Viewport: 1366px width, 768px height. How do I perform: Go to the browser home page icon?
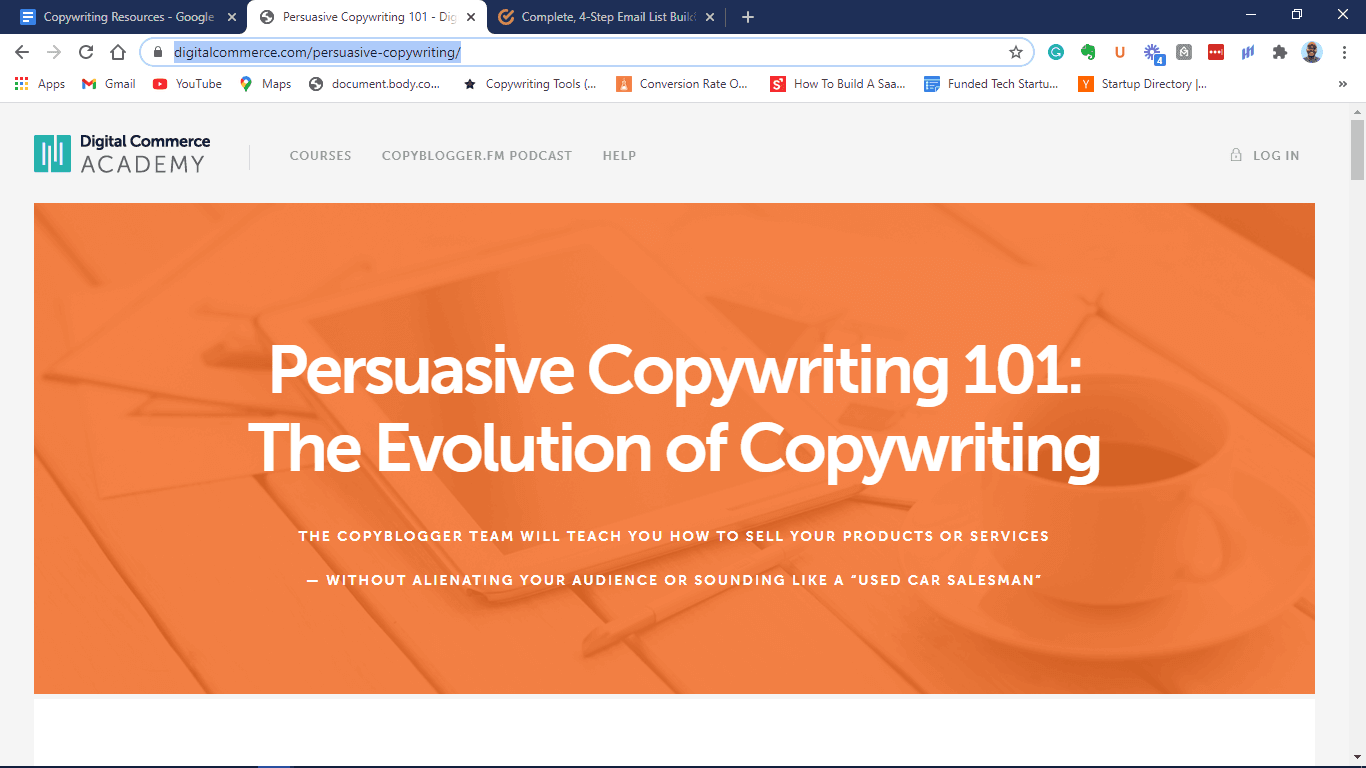(118, 52)
